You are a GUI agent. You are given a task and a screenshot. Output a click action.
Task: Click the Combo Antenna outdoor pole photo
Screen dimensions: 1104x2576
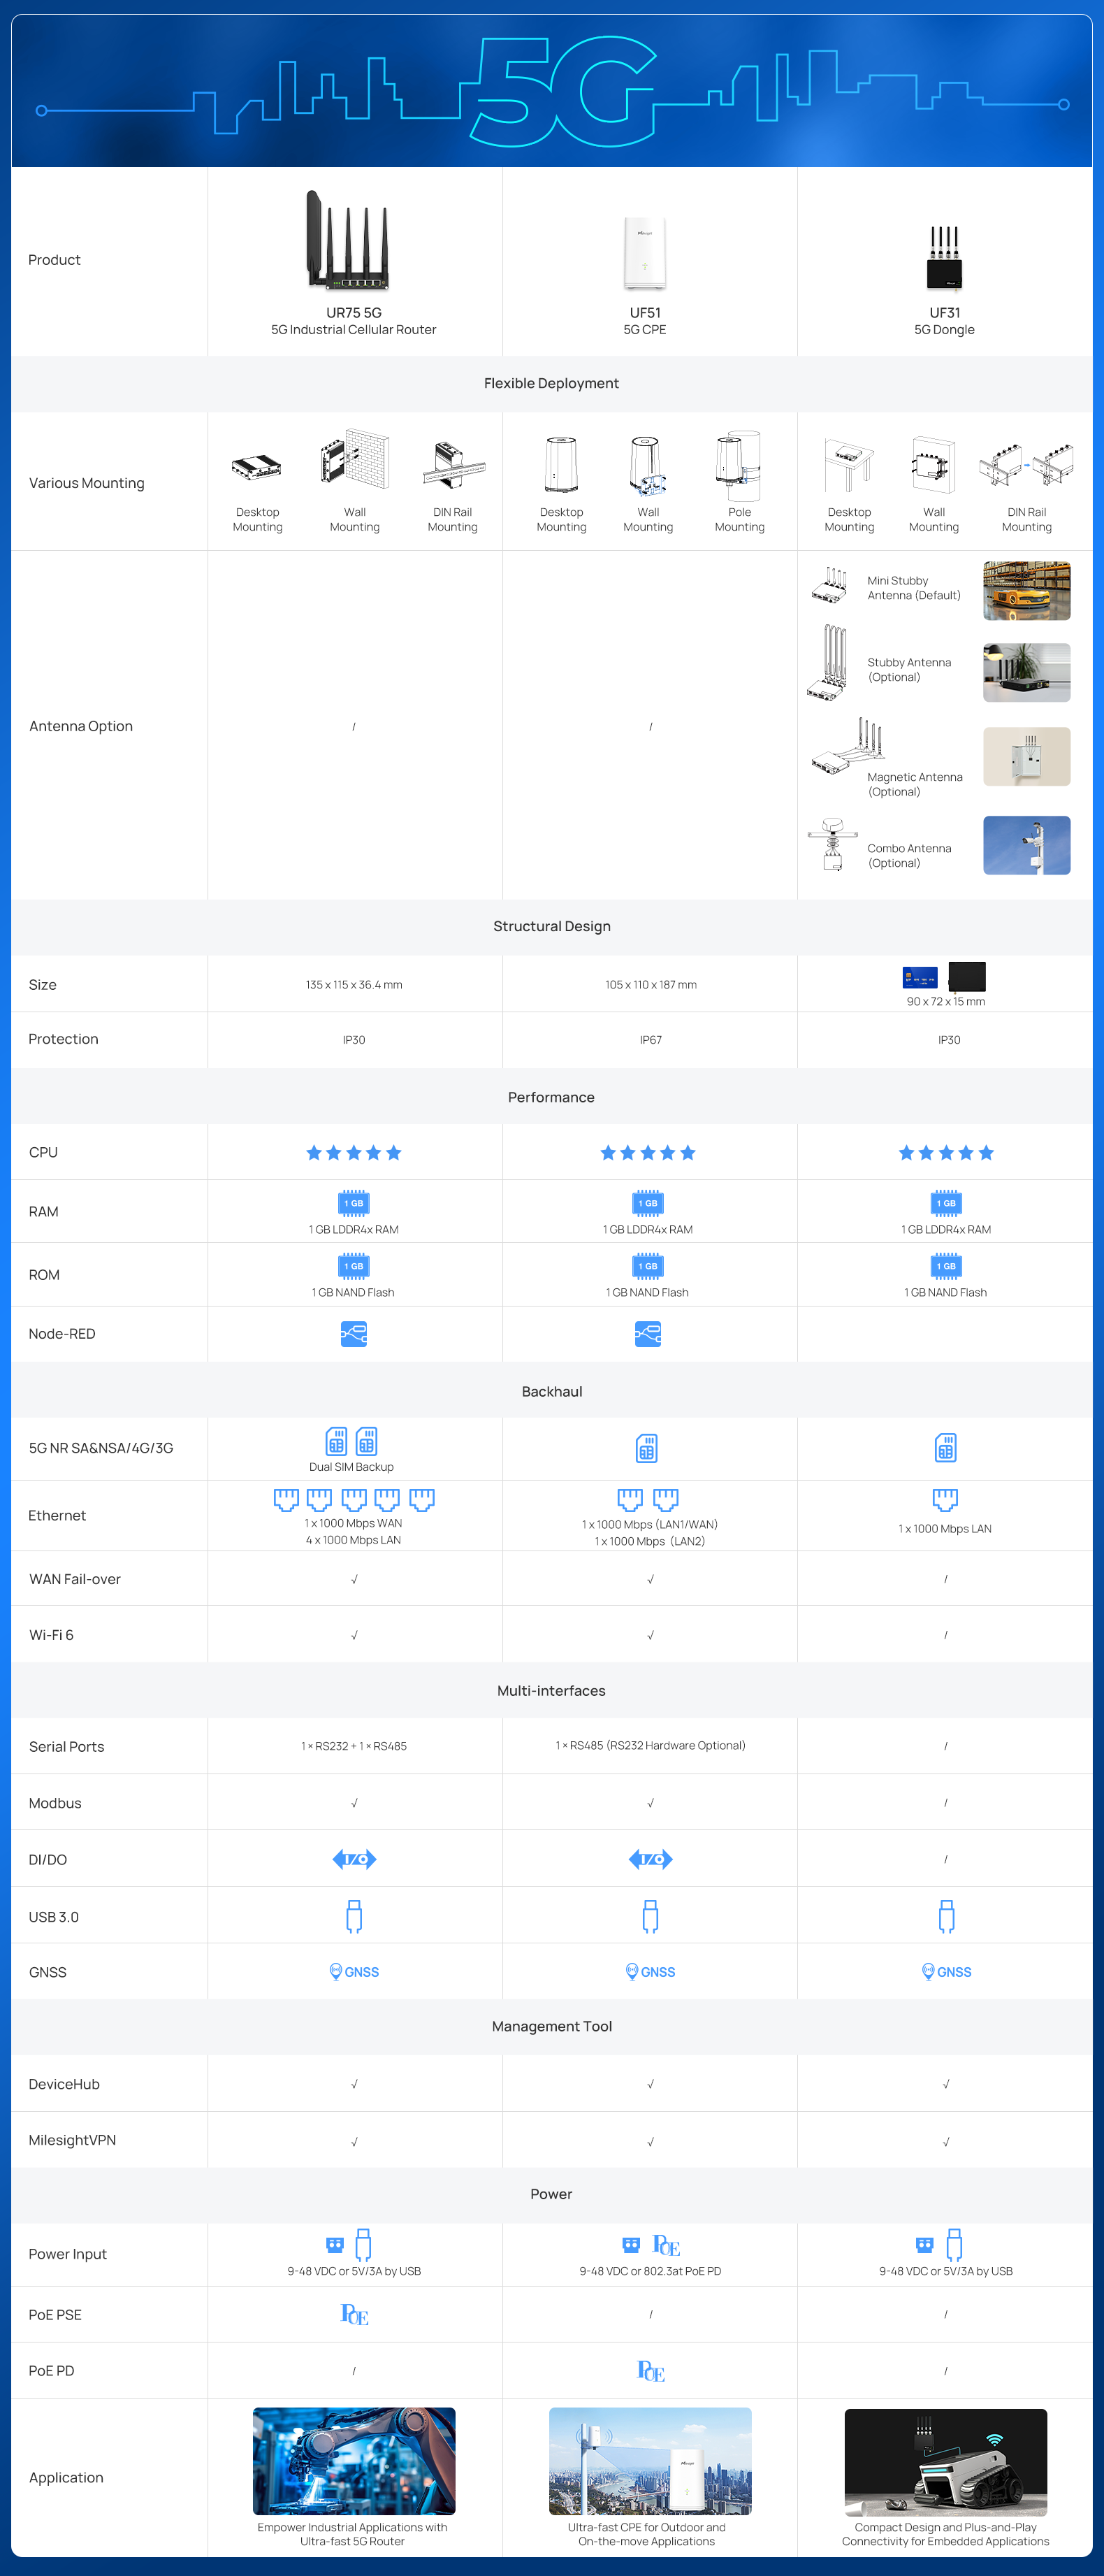[x=1026, y=845]
